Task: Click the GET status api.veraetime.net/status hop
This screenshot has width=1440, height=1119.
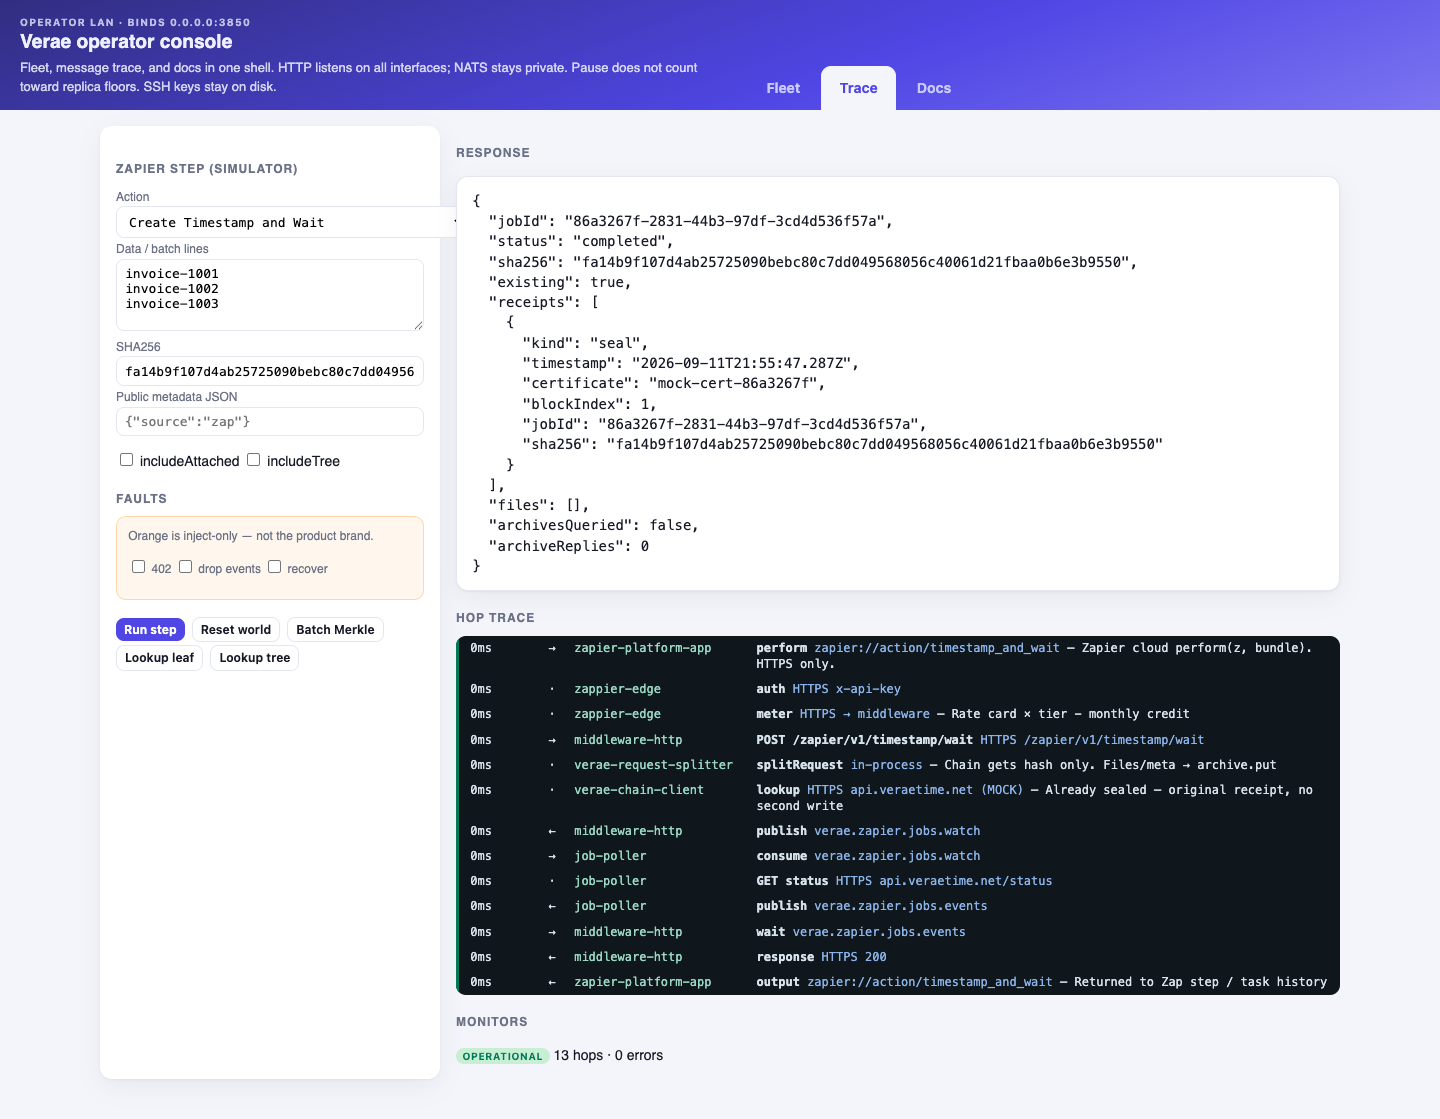Action: pos(899,881)
